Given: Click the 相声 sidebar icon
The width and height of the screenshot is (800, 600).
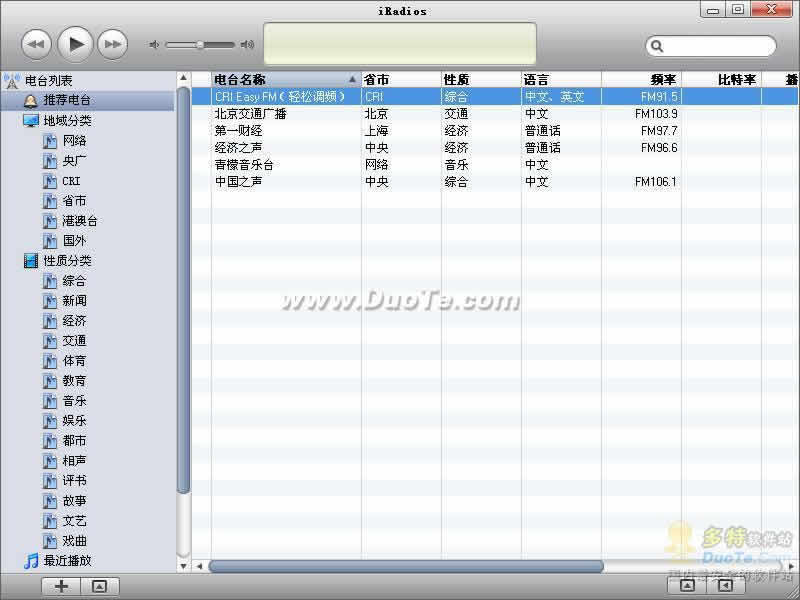Looking at the screenshot, I should 49,461.
